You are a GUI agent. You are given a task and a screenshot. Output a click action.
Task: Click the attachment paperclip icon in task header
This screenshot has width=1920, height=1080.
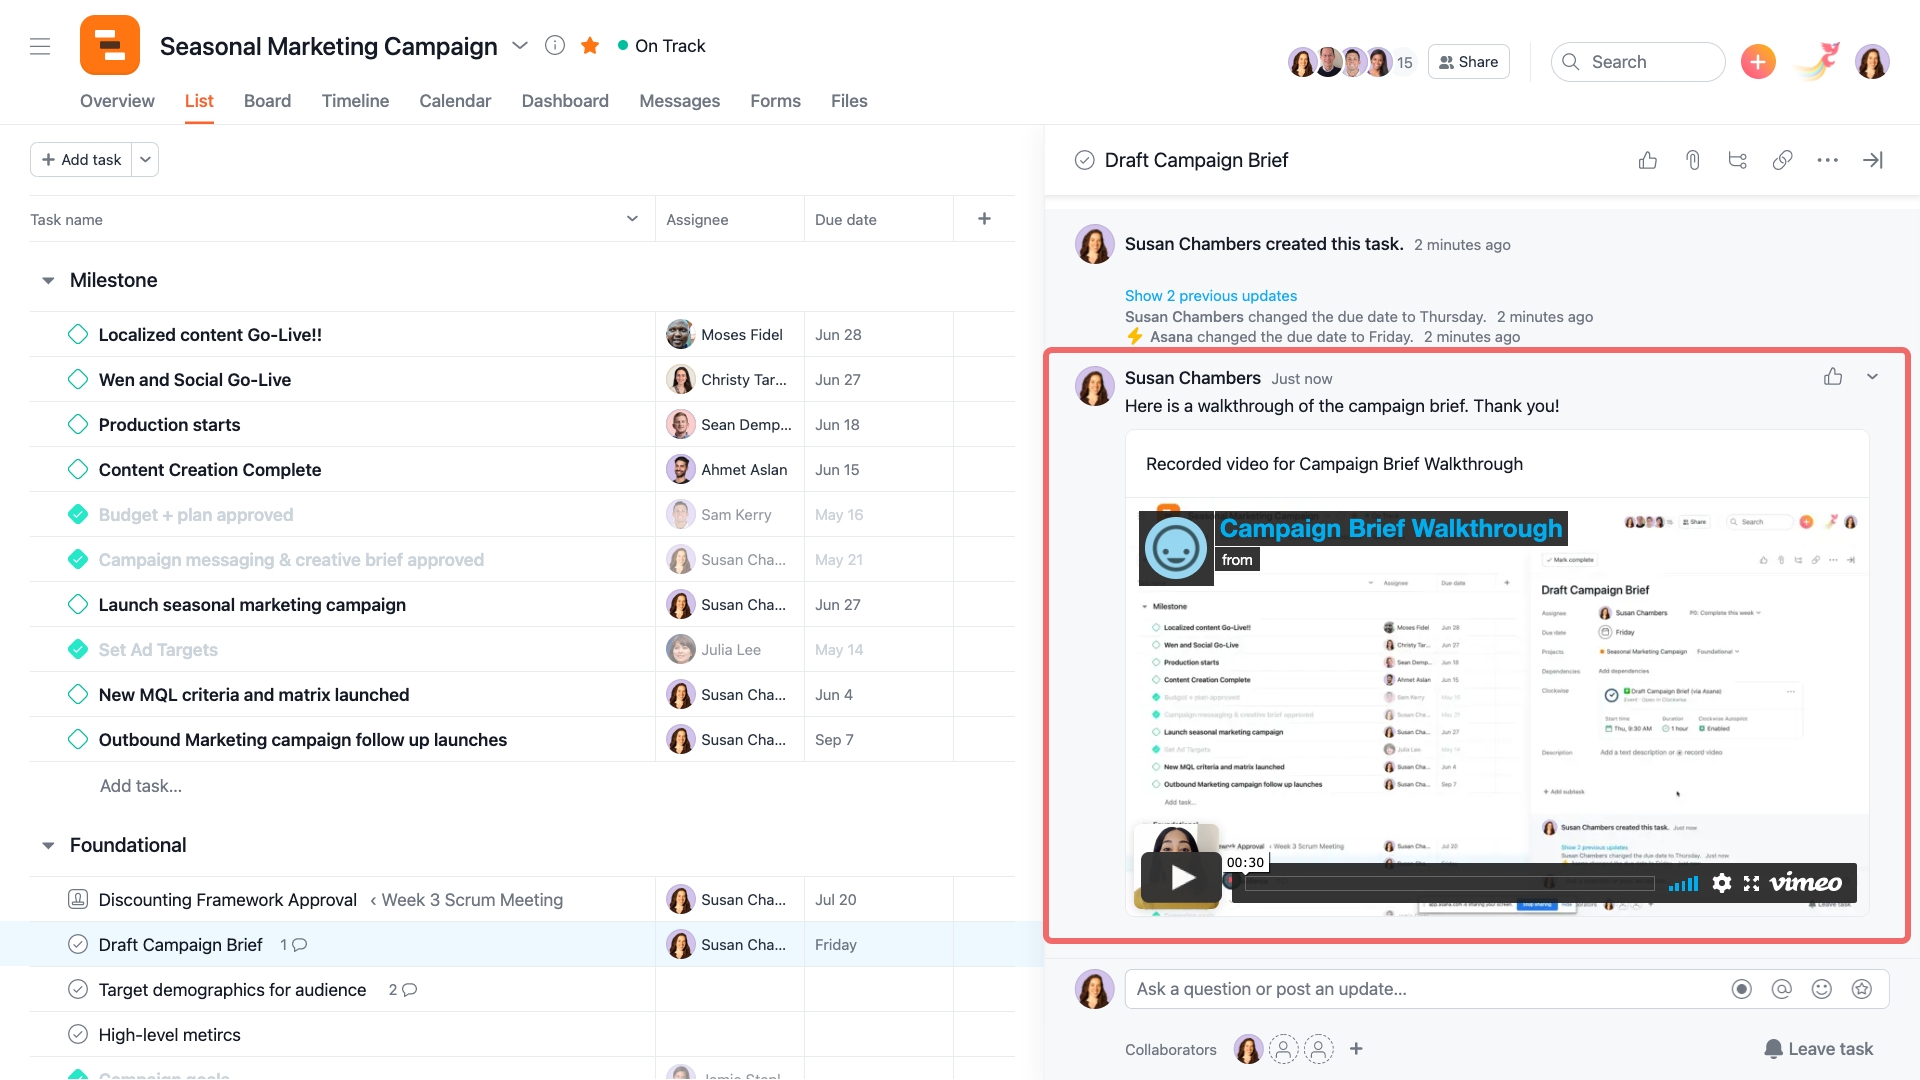1692,160
